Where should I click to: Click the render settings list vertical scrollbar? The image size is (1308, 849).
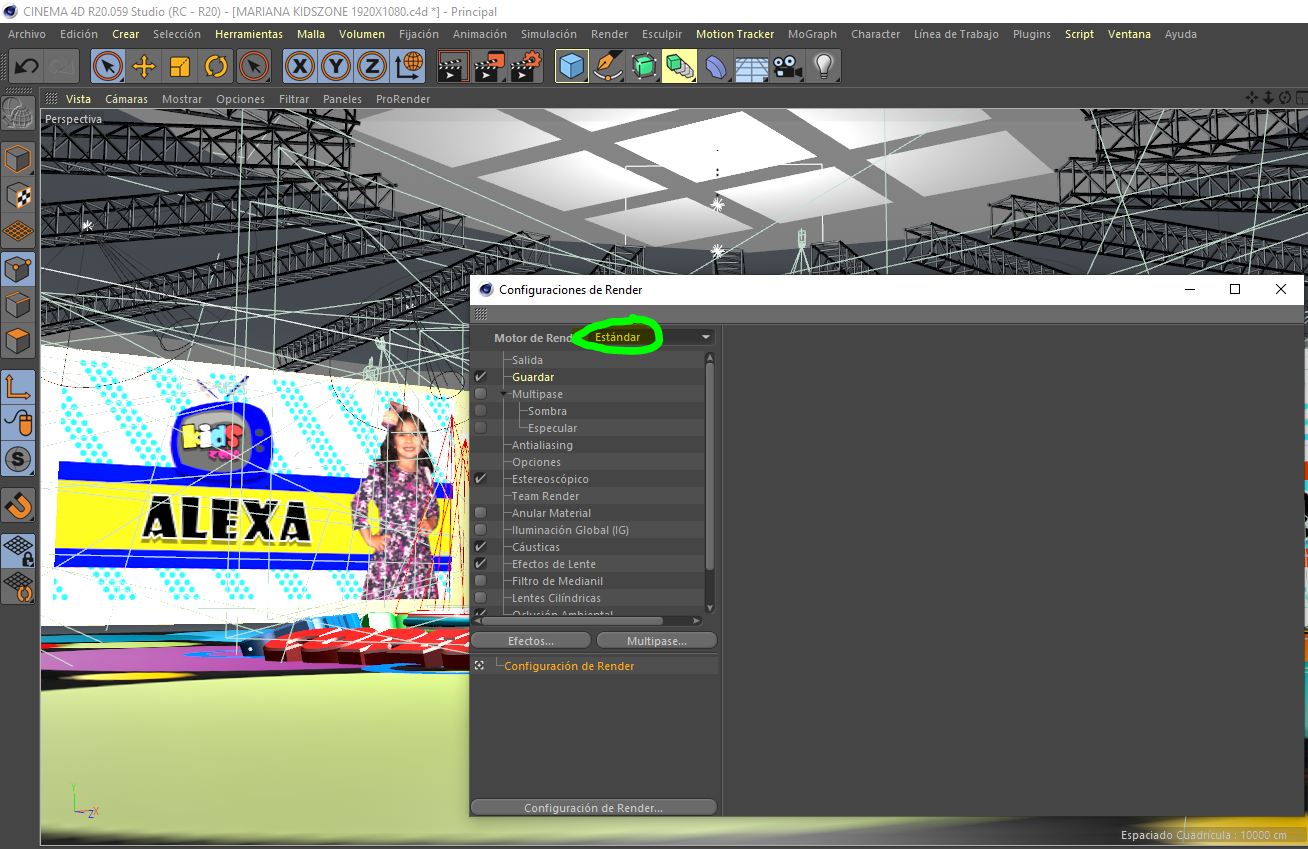[x=710, y=465]
